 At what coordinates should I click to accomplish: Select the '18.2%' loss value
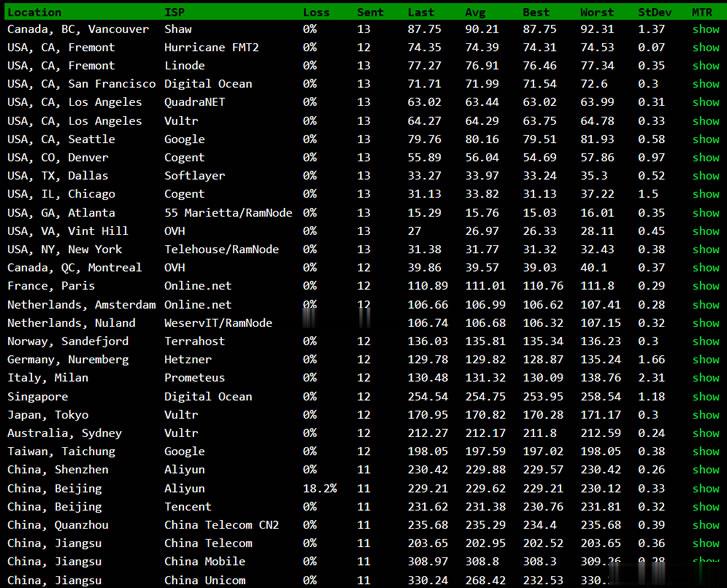[x=320, y=488]
